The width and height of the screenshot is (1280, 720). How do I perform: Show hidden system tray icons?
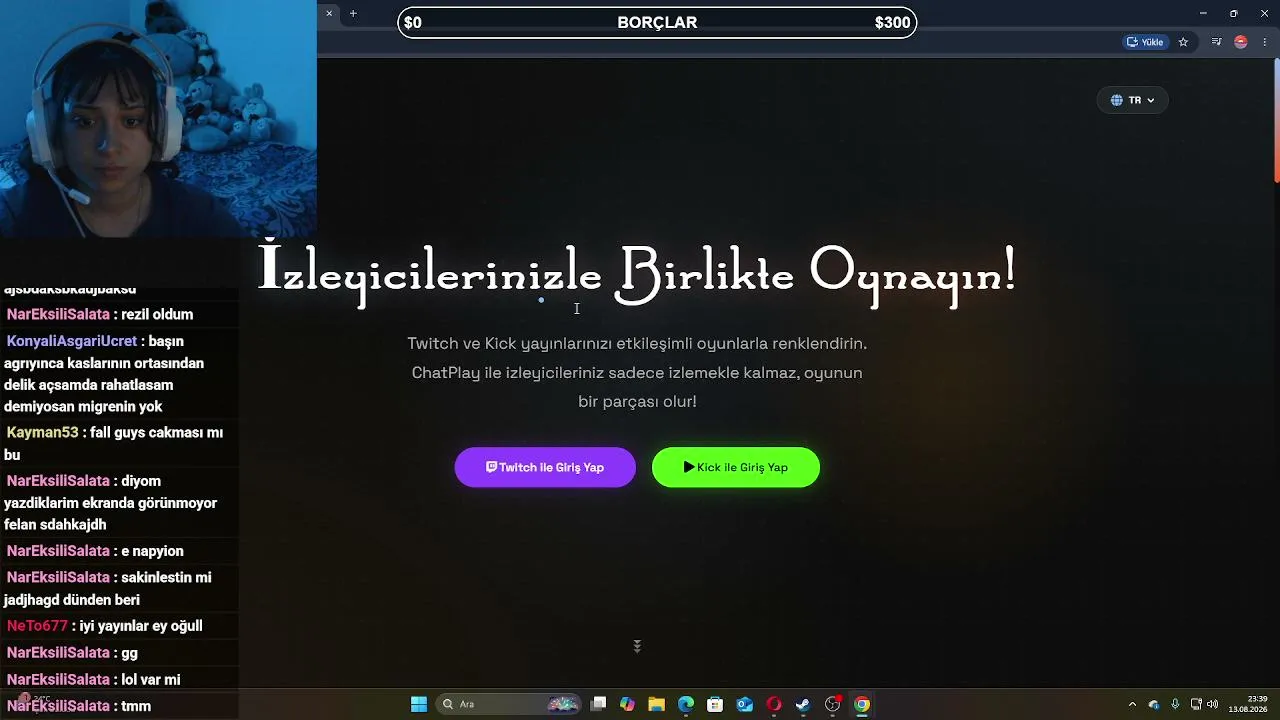[x=1132, y=704]
